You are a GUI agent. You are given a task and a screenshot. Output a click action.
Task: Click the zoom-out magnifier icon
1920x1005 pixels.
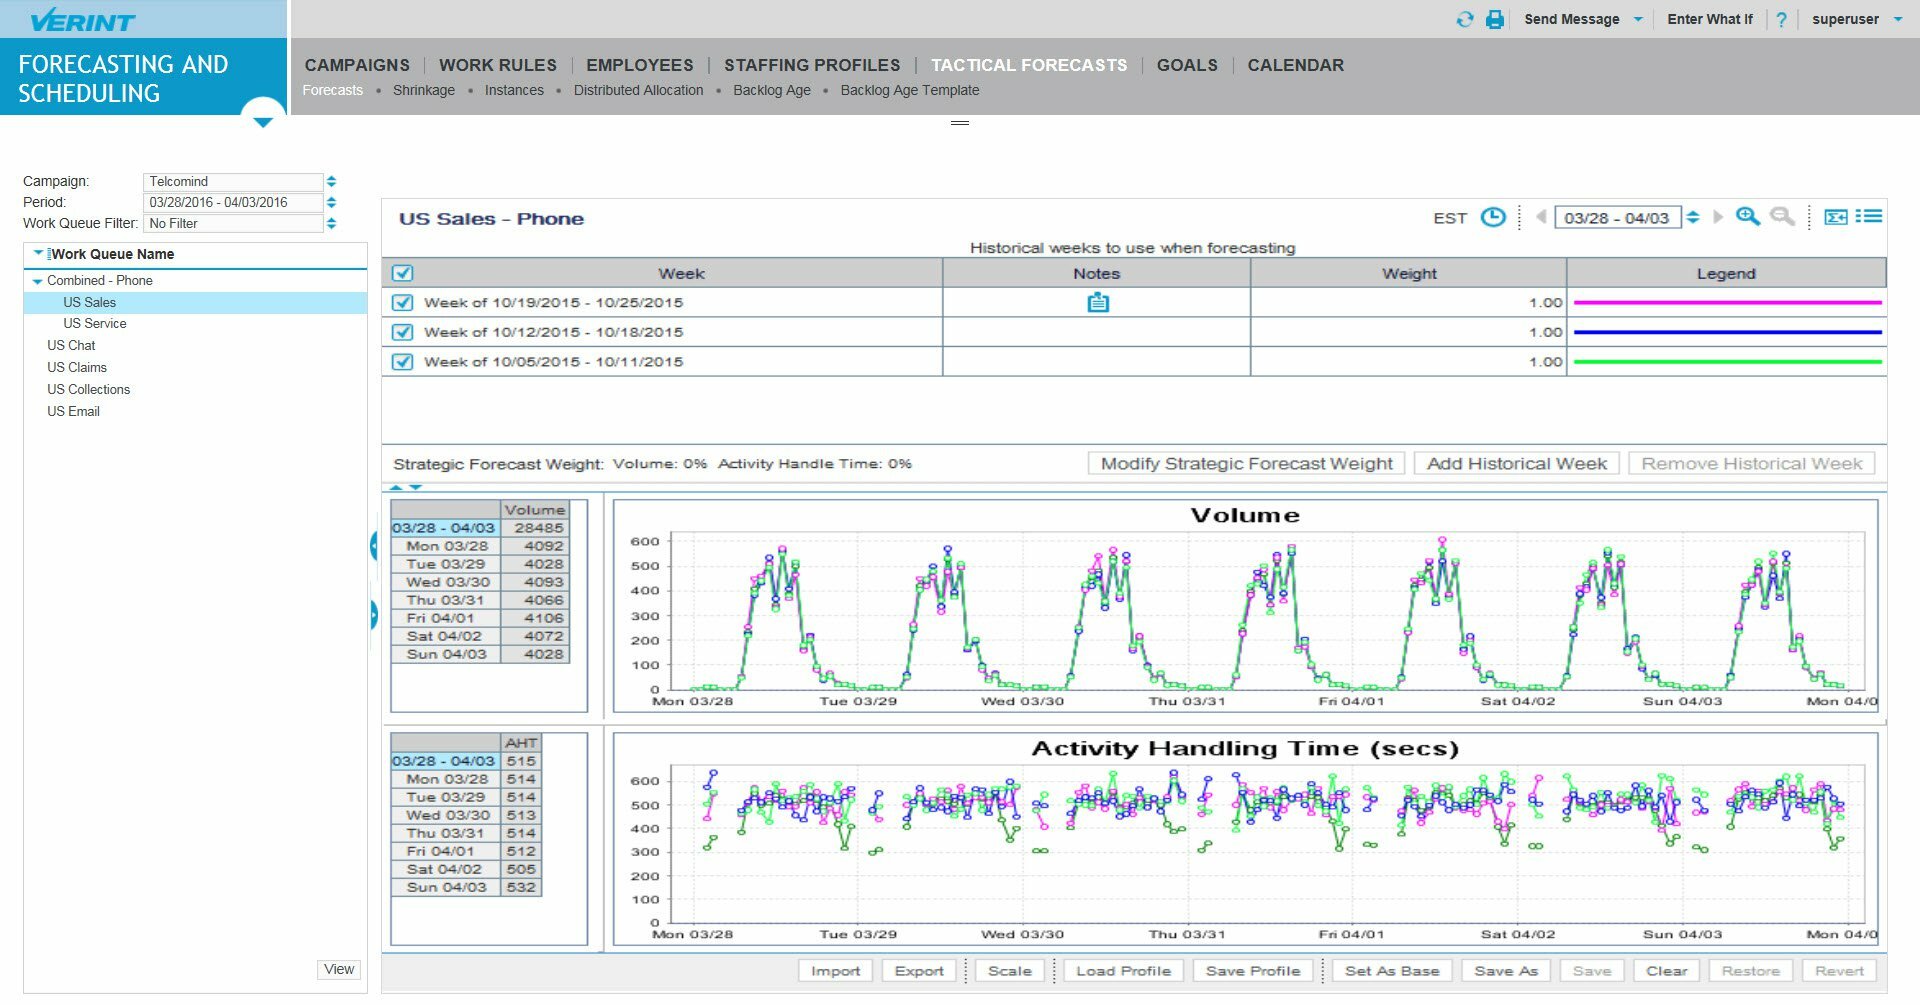click(1783, 216)
